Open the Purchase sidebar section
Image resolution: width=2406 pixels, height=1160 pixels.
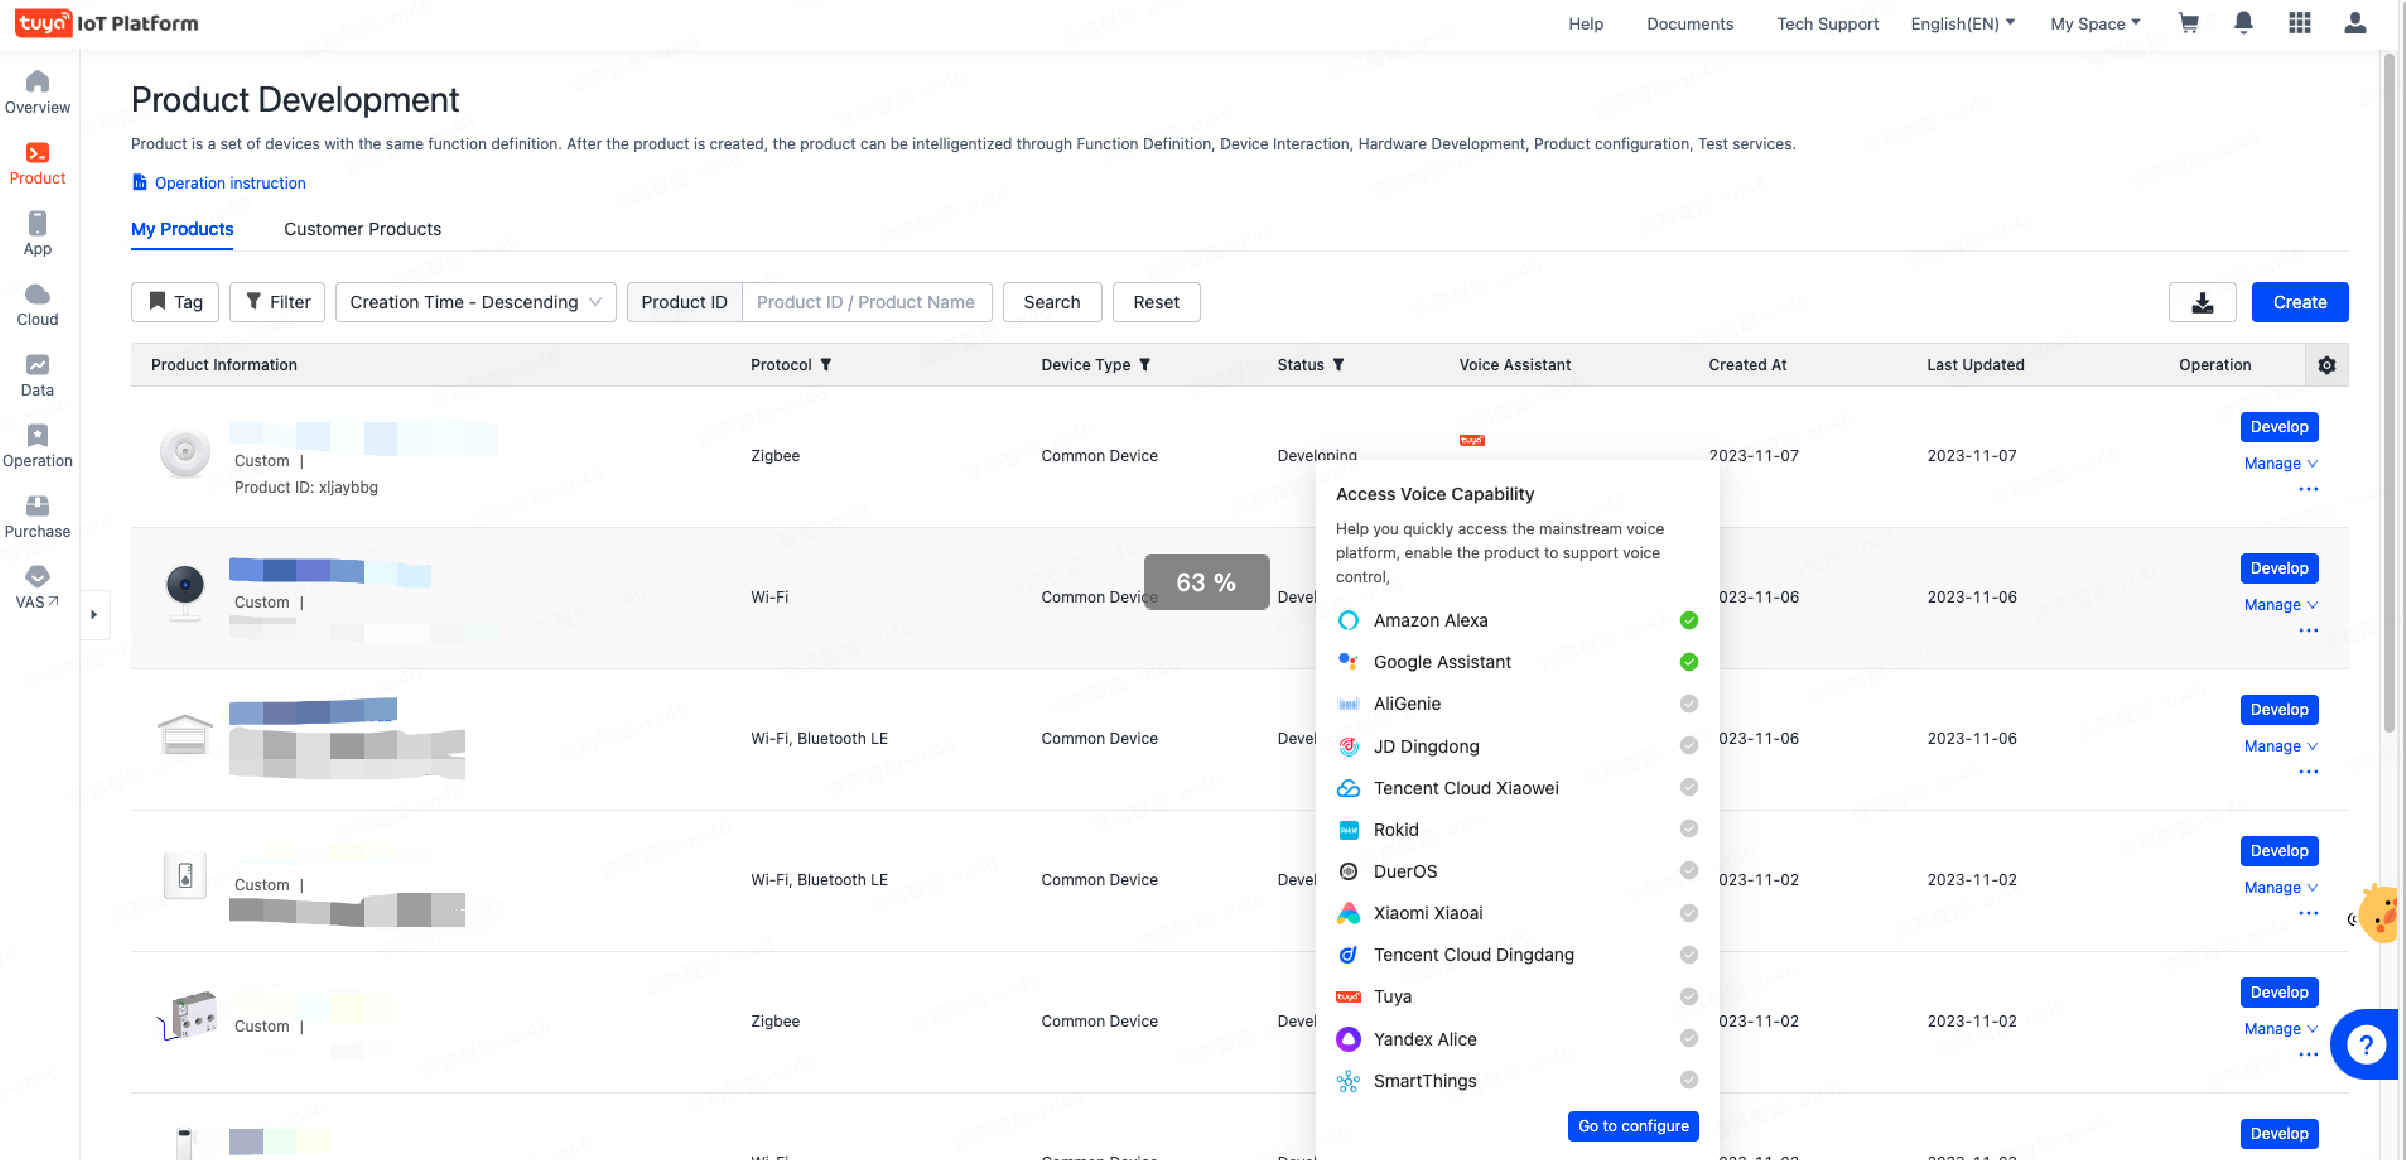click(37, 517)
